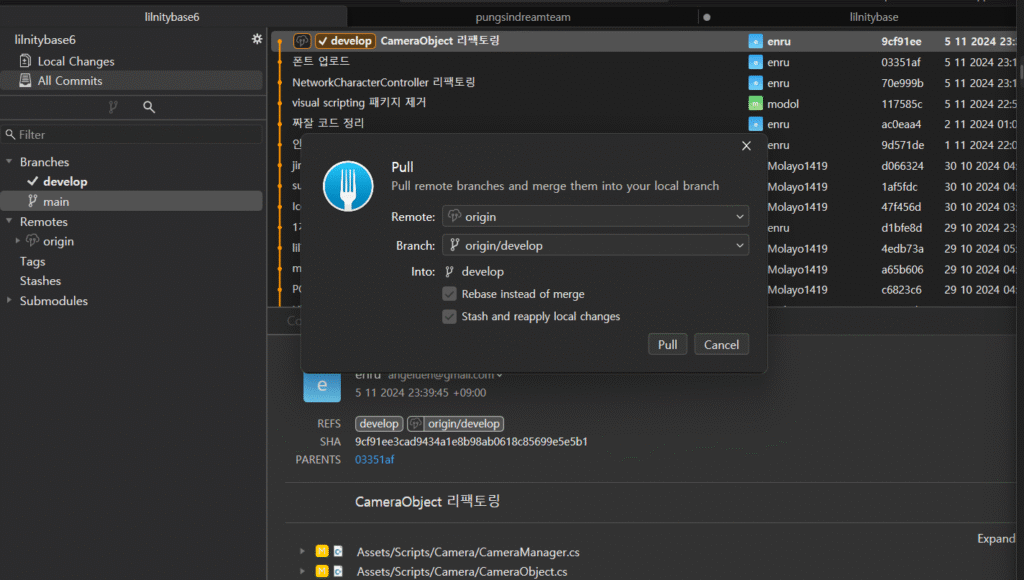Open the Remote origin dropdown

coord(595,217)
